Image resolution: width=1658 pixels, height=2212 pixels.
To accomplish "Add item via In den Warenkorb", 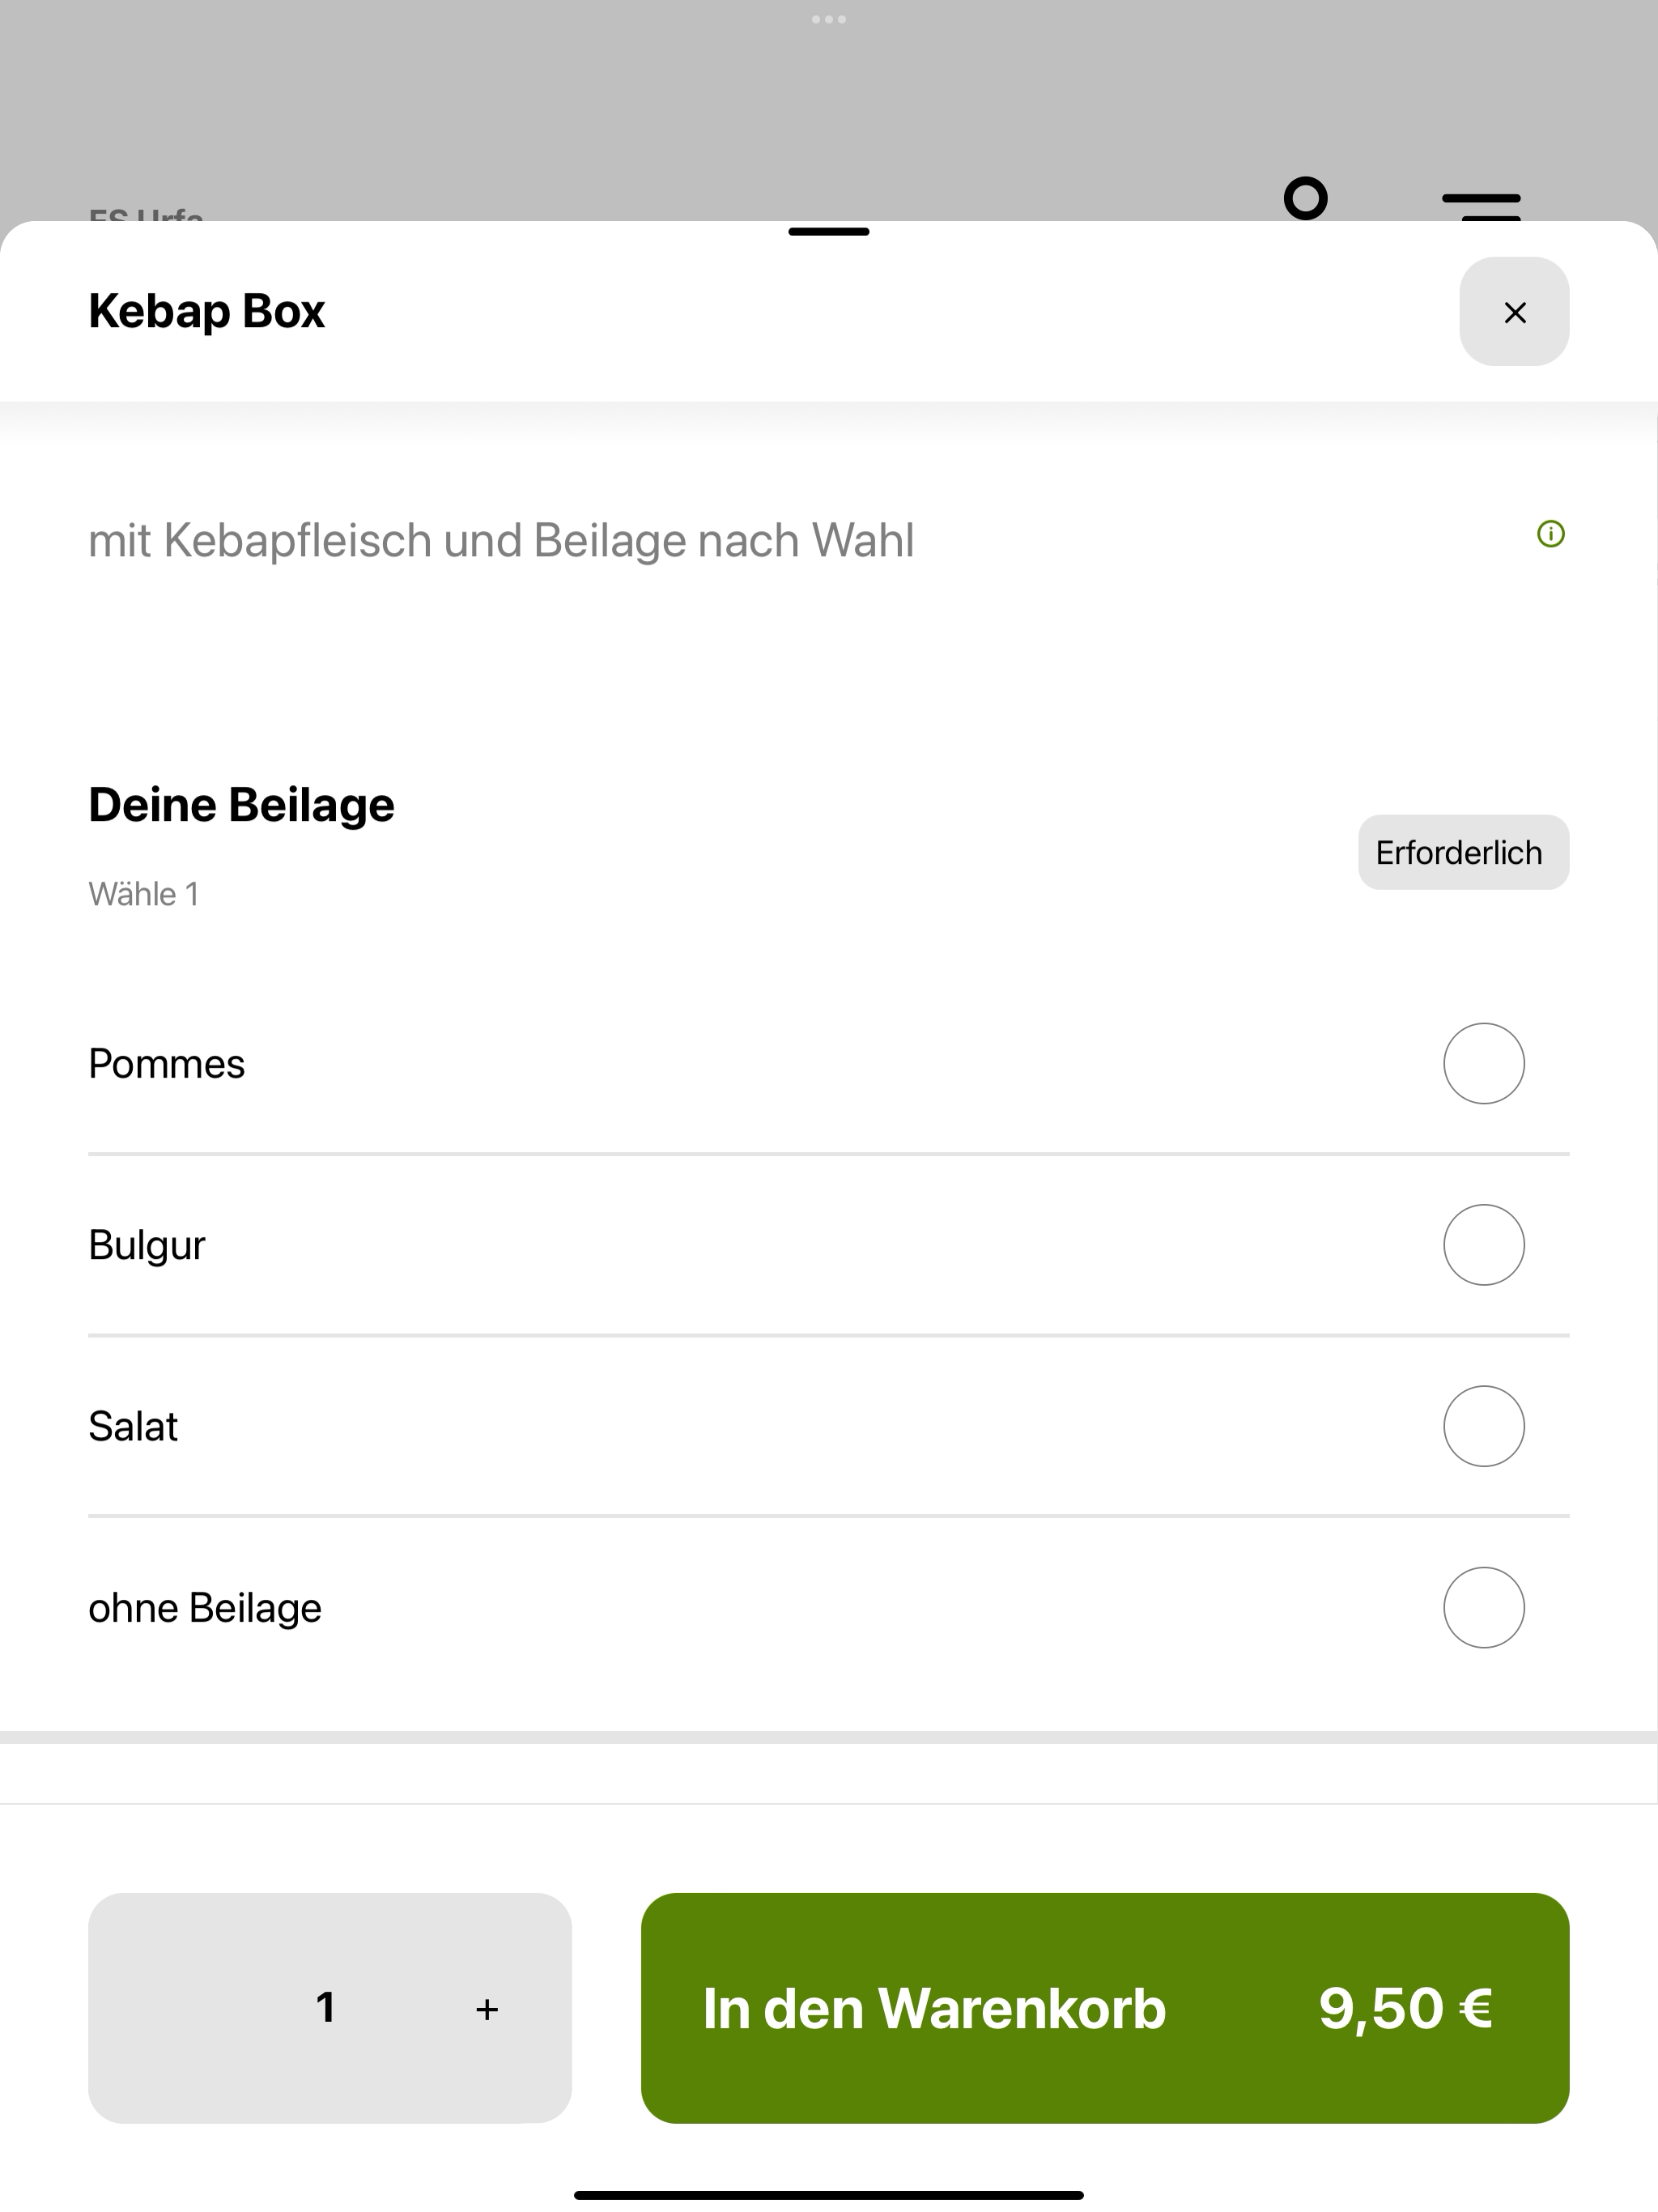I will pyautogui.click(x=1105, y=2008).
